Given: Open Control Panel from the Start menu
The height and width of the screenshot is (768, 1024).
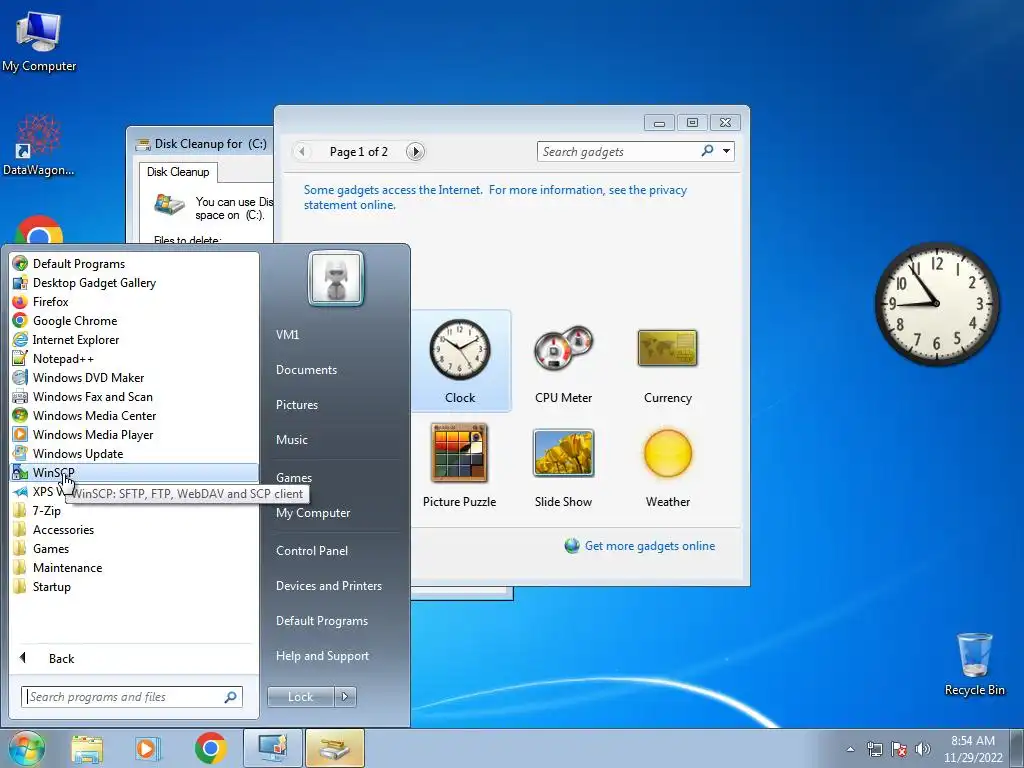Looking at the screenshot, I should pyautogui.click(x=312, y=551).
